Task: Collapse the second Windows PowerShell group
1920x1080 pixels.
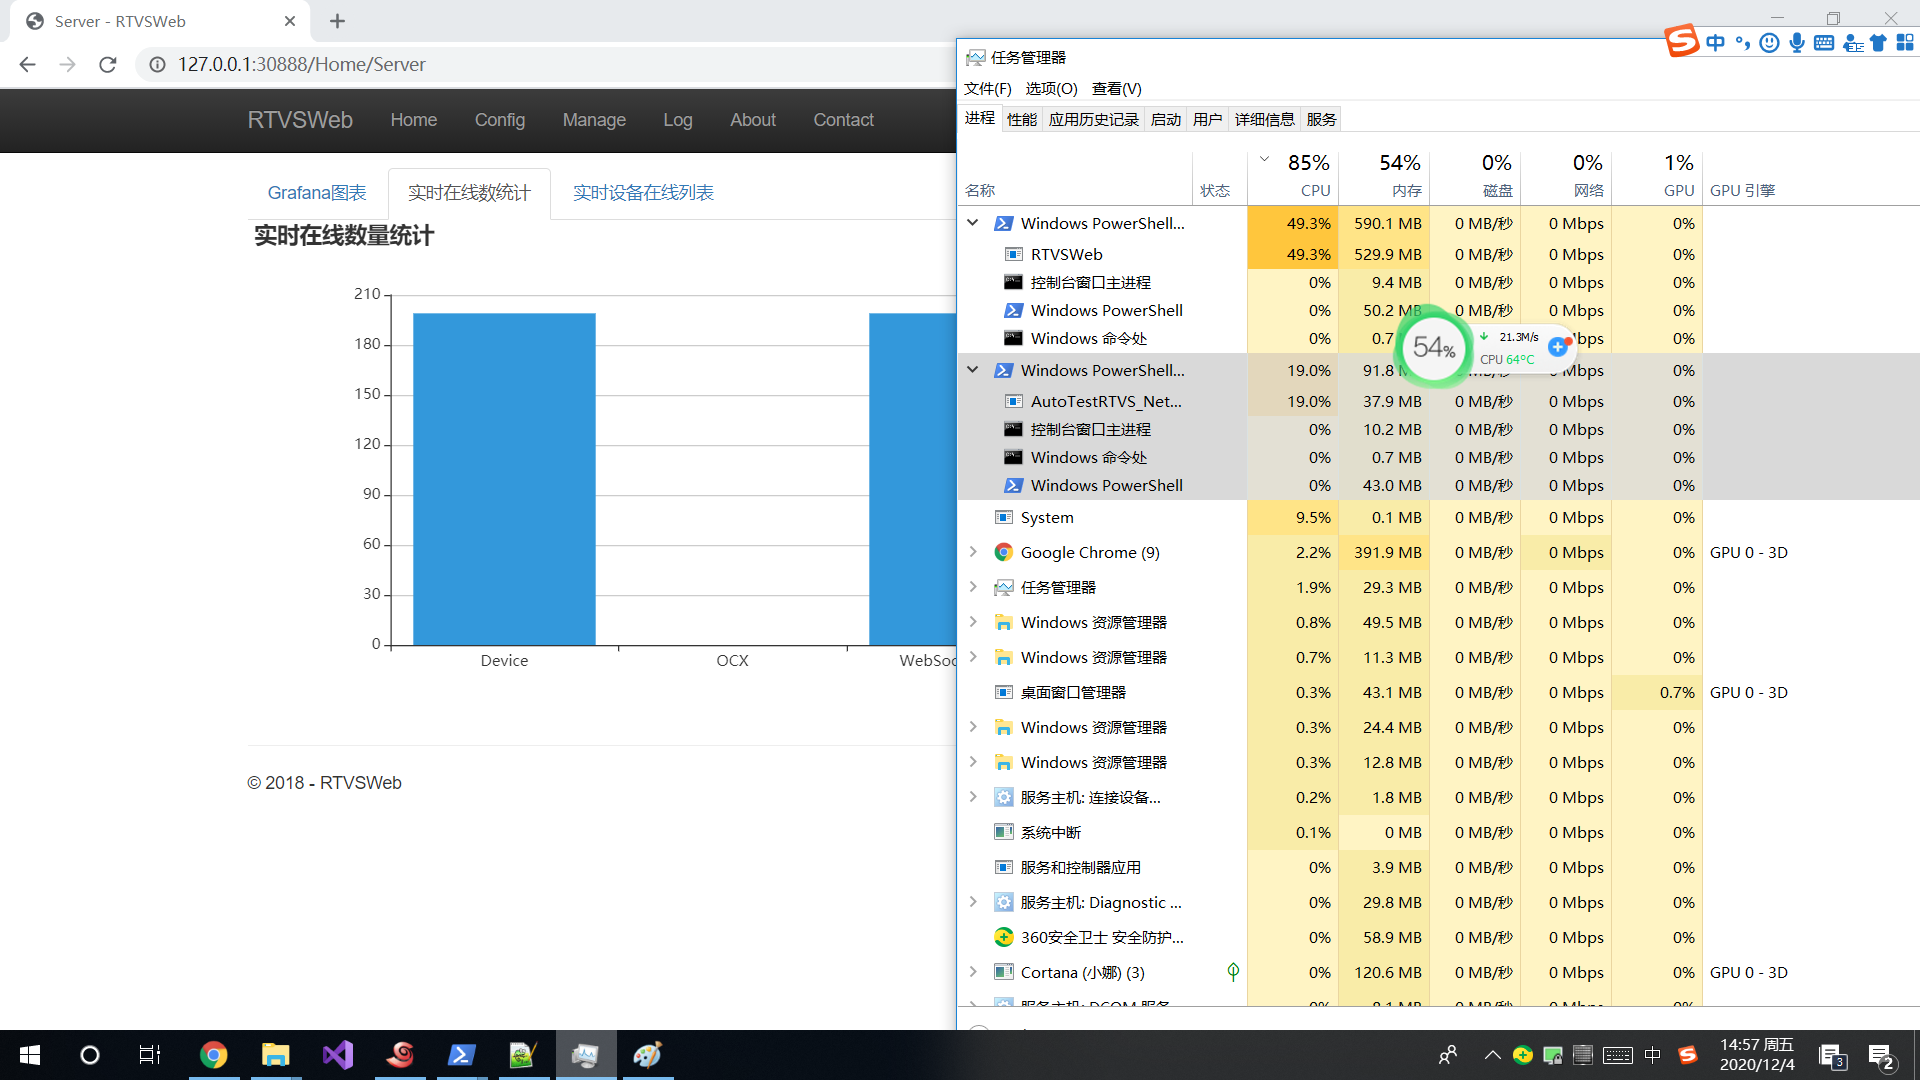Action: coord(972,370)
